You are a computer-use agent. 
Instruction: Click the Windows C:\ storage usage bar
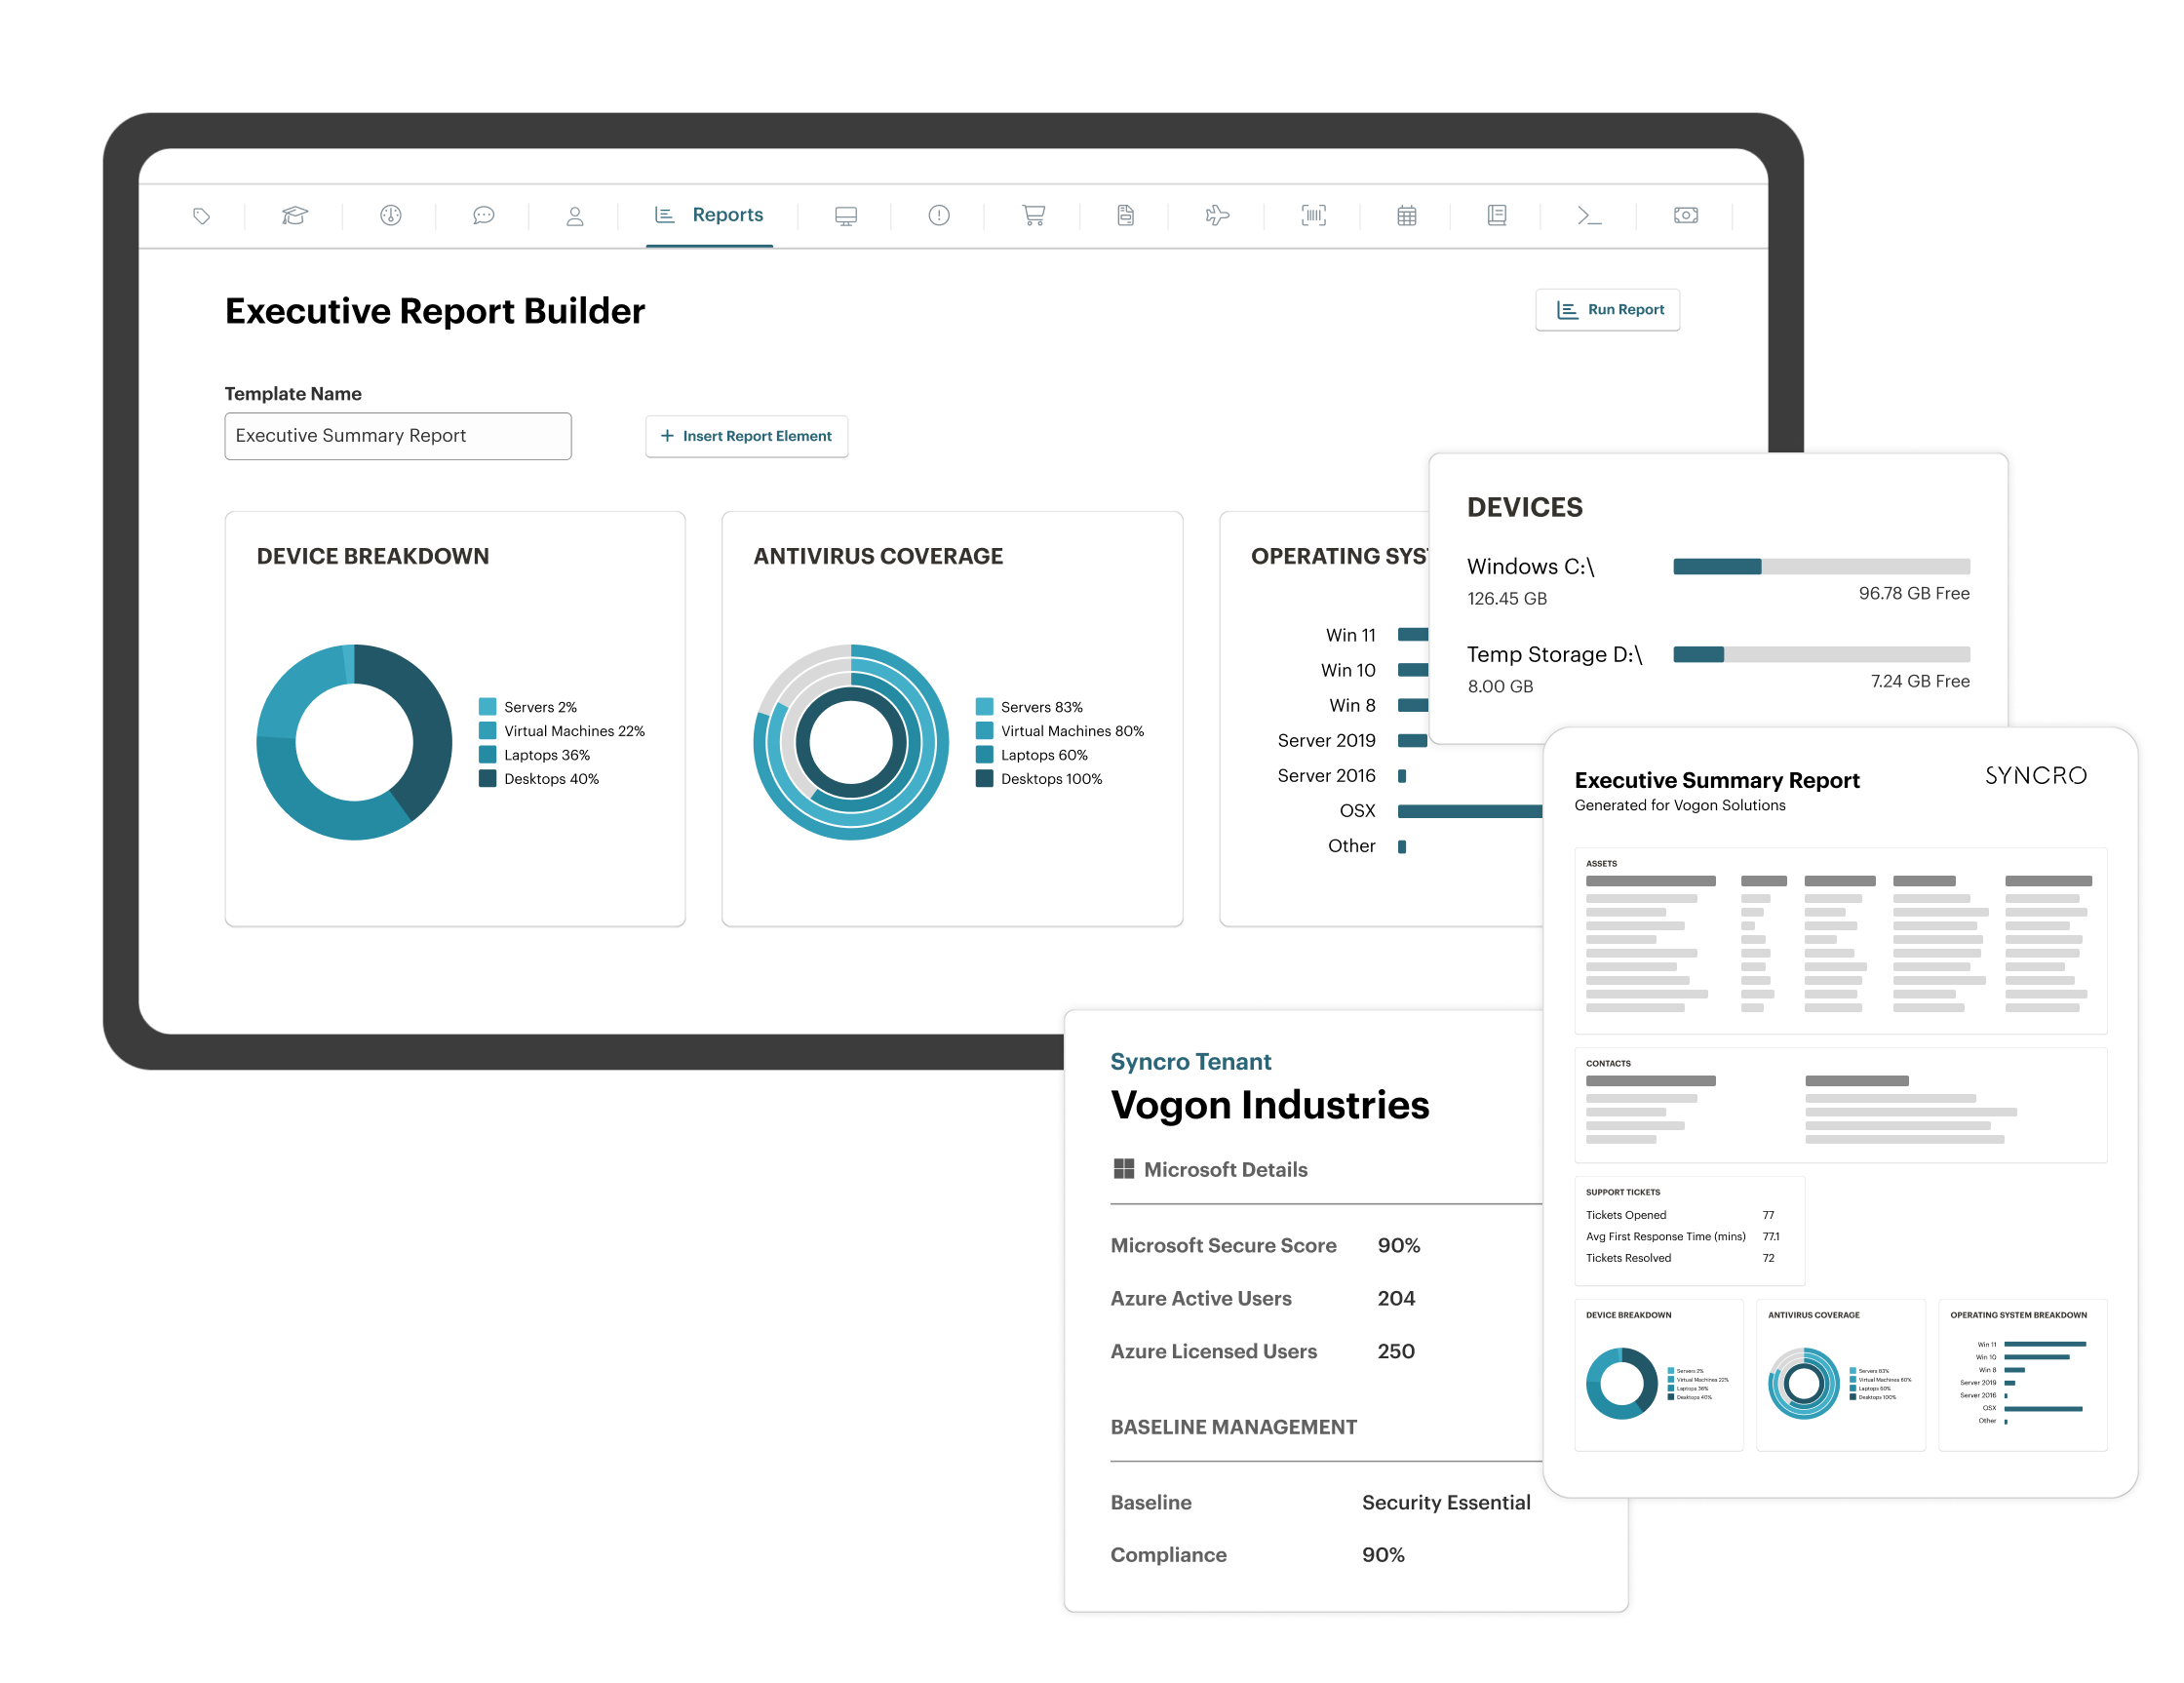(1821, 567)
